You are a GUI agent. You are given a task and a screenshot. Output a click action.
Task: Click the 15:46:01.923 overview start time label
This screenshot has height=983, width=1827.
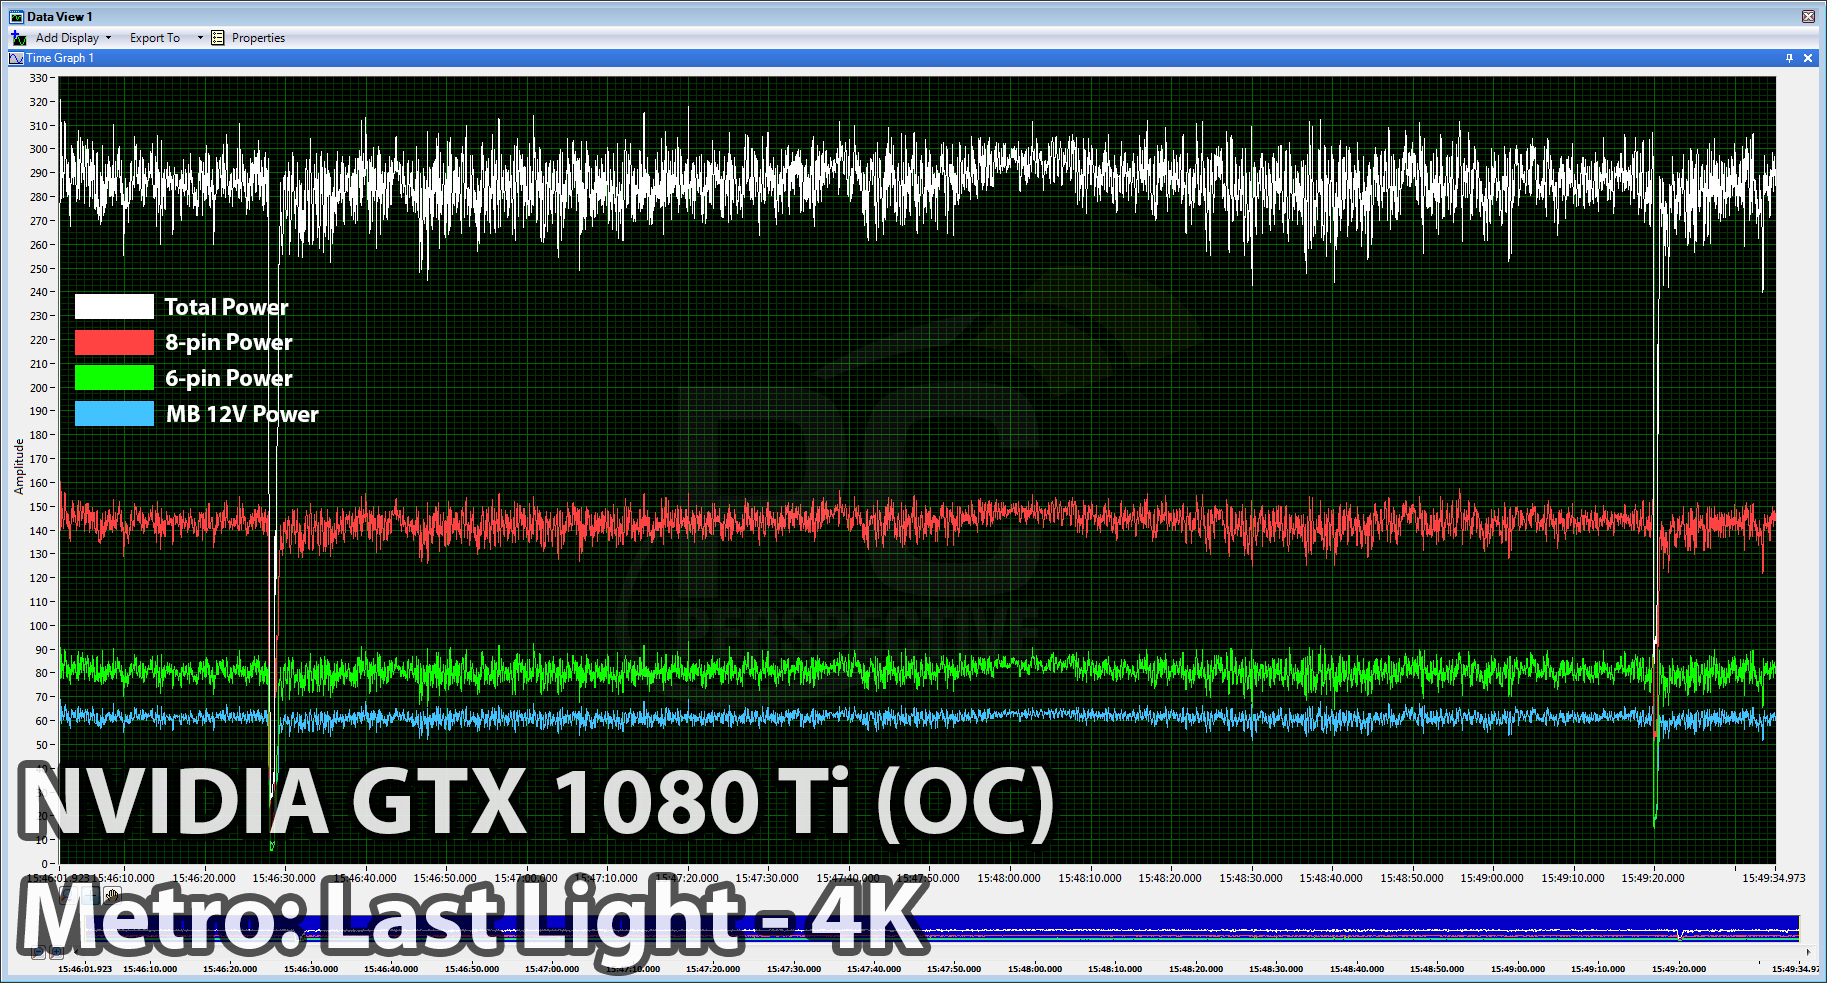tap(85, 969)
